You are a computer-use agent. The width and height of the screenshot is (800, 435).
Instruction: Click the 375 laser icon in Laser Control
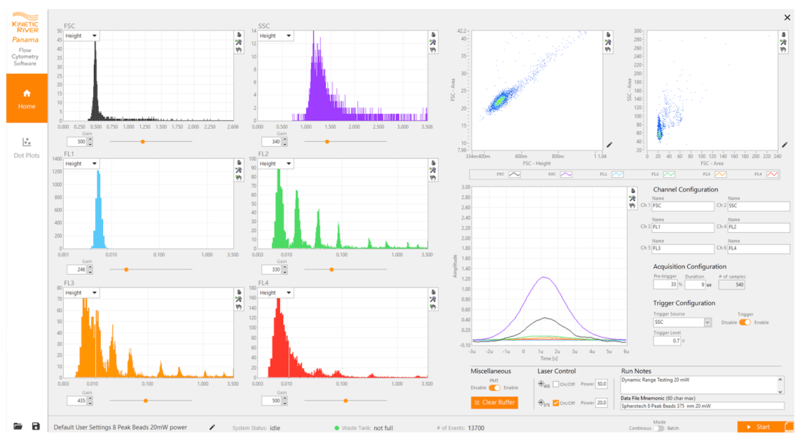tap(544, 403)
